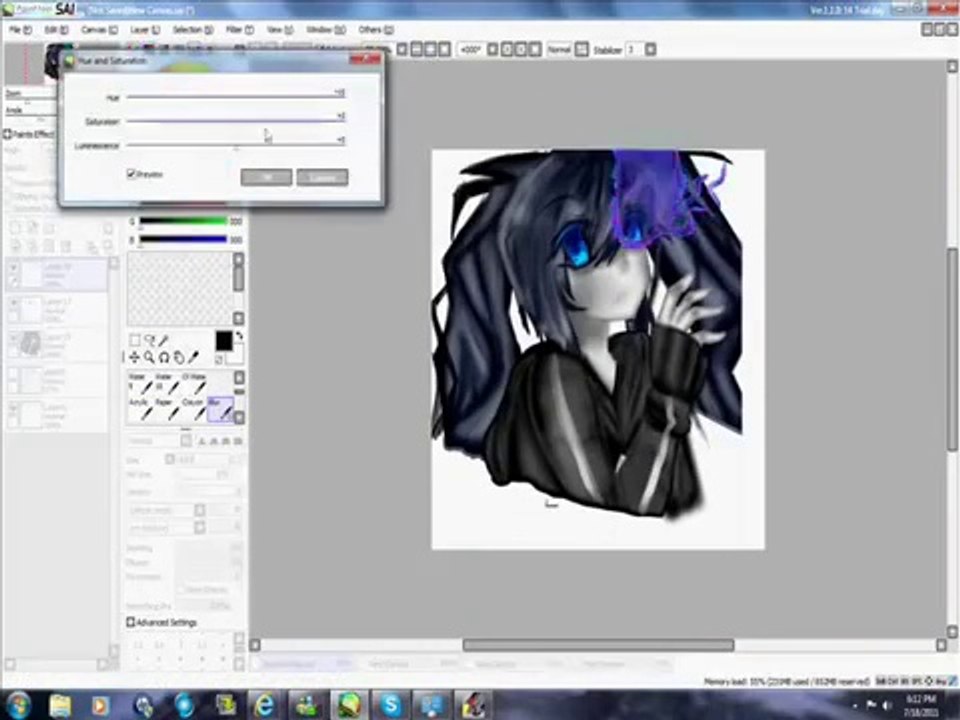Toggle visibility of the selected top layer
This screenshot has width=960, height=720.
(13, 268)
